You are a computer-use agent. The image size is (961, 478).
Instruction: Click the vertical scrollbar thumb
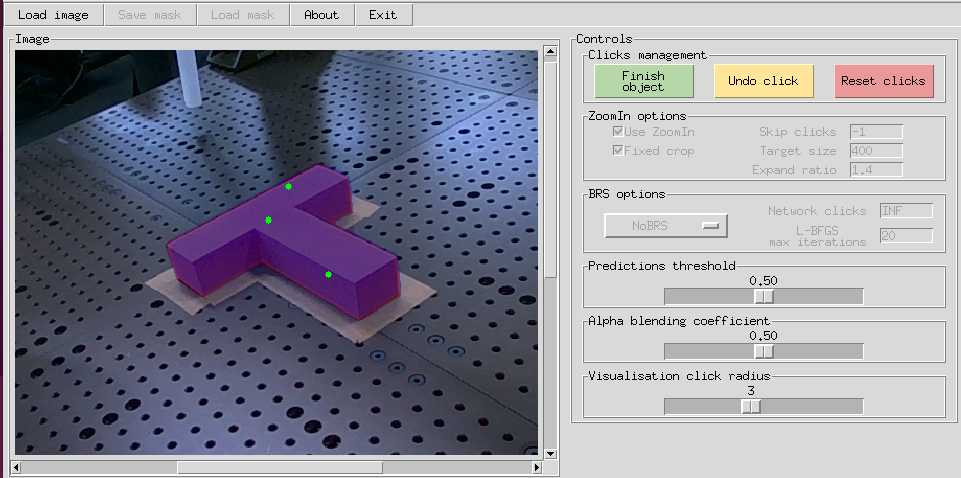pos(550,169)
